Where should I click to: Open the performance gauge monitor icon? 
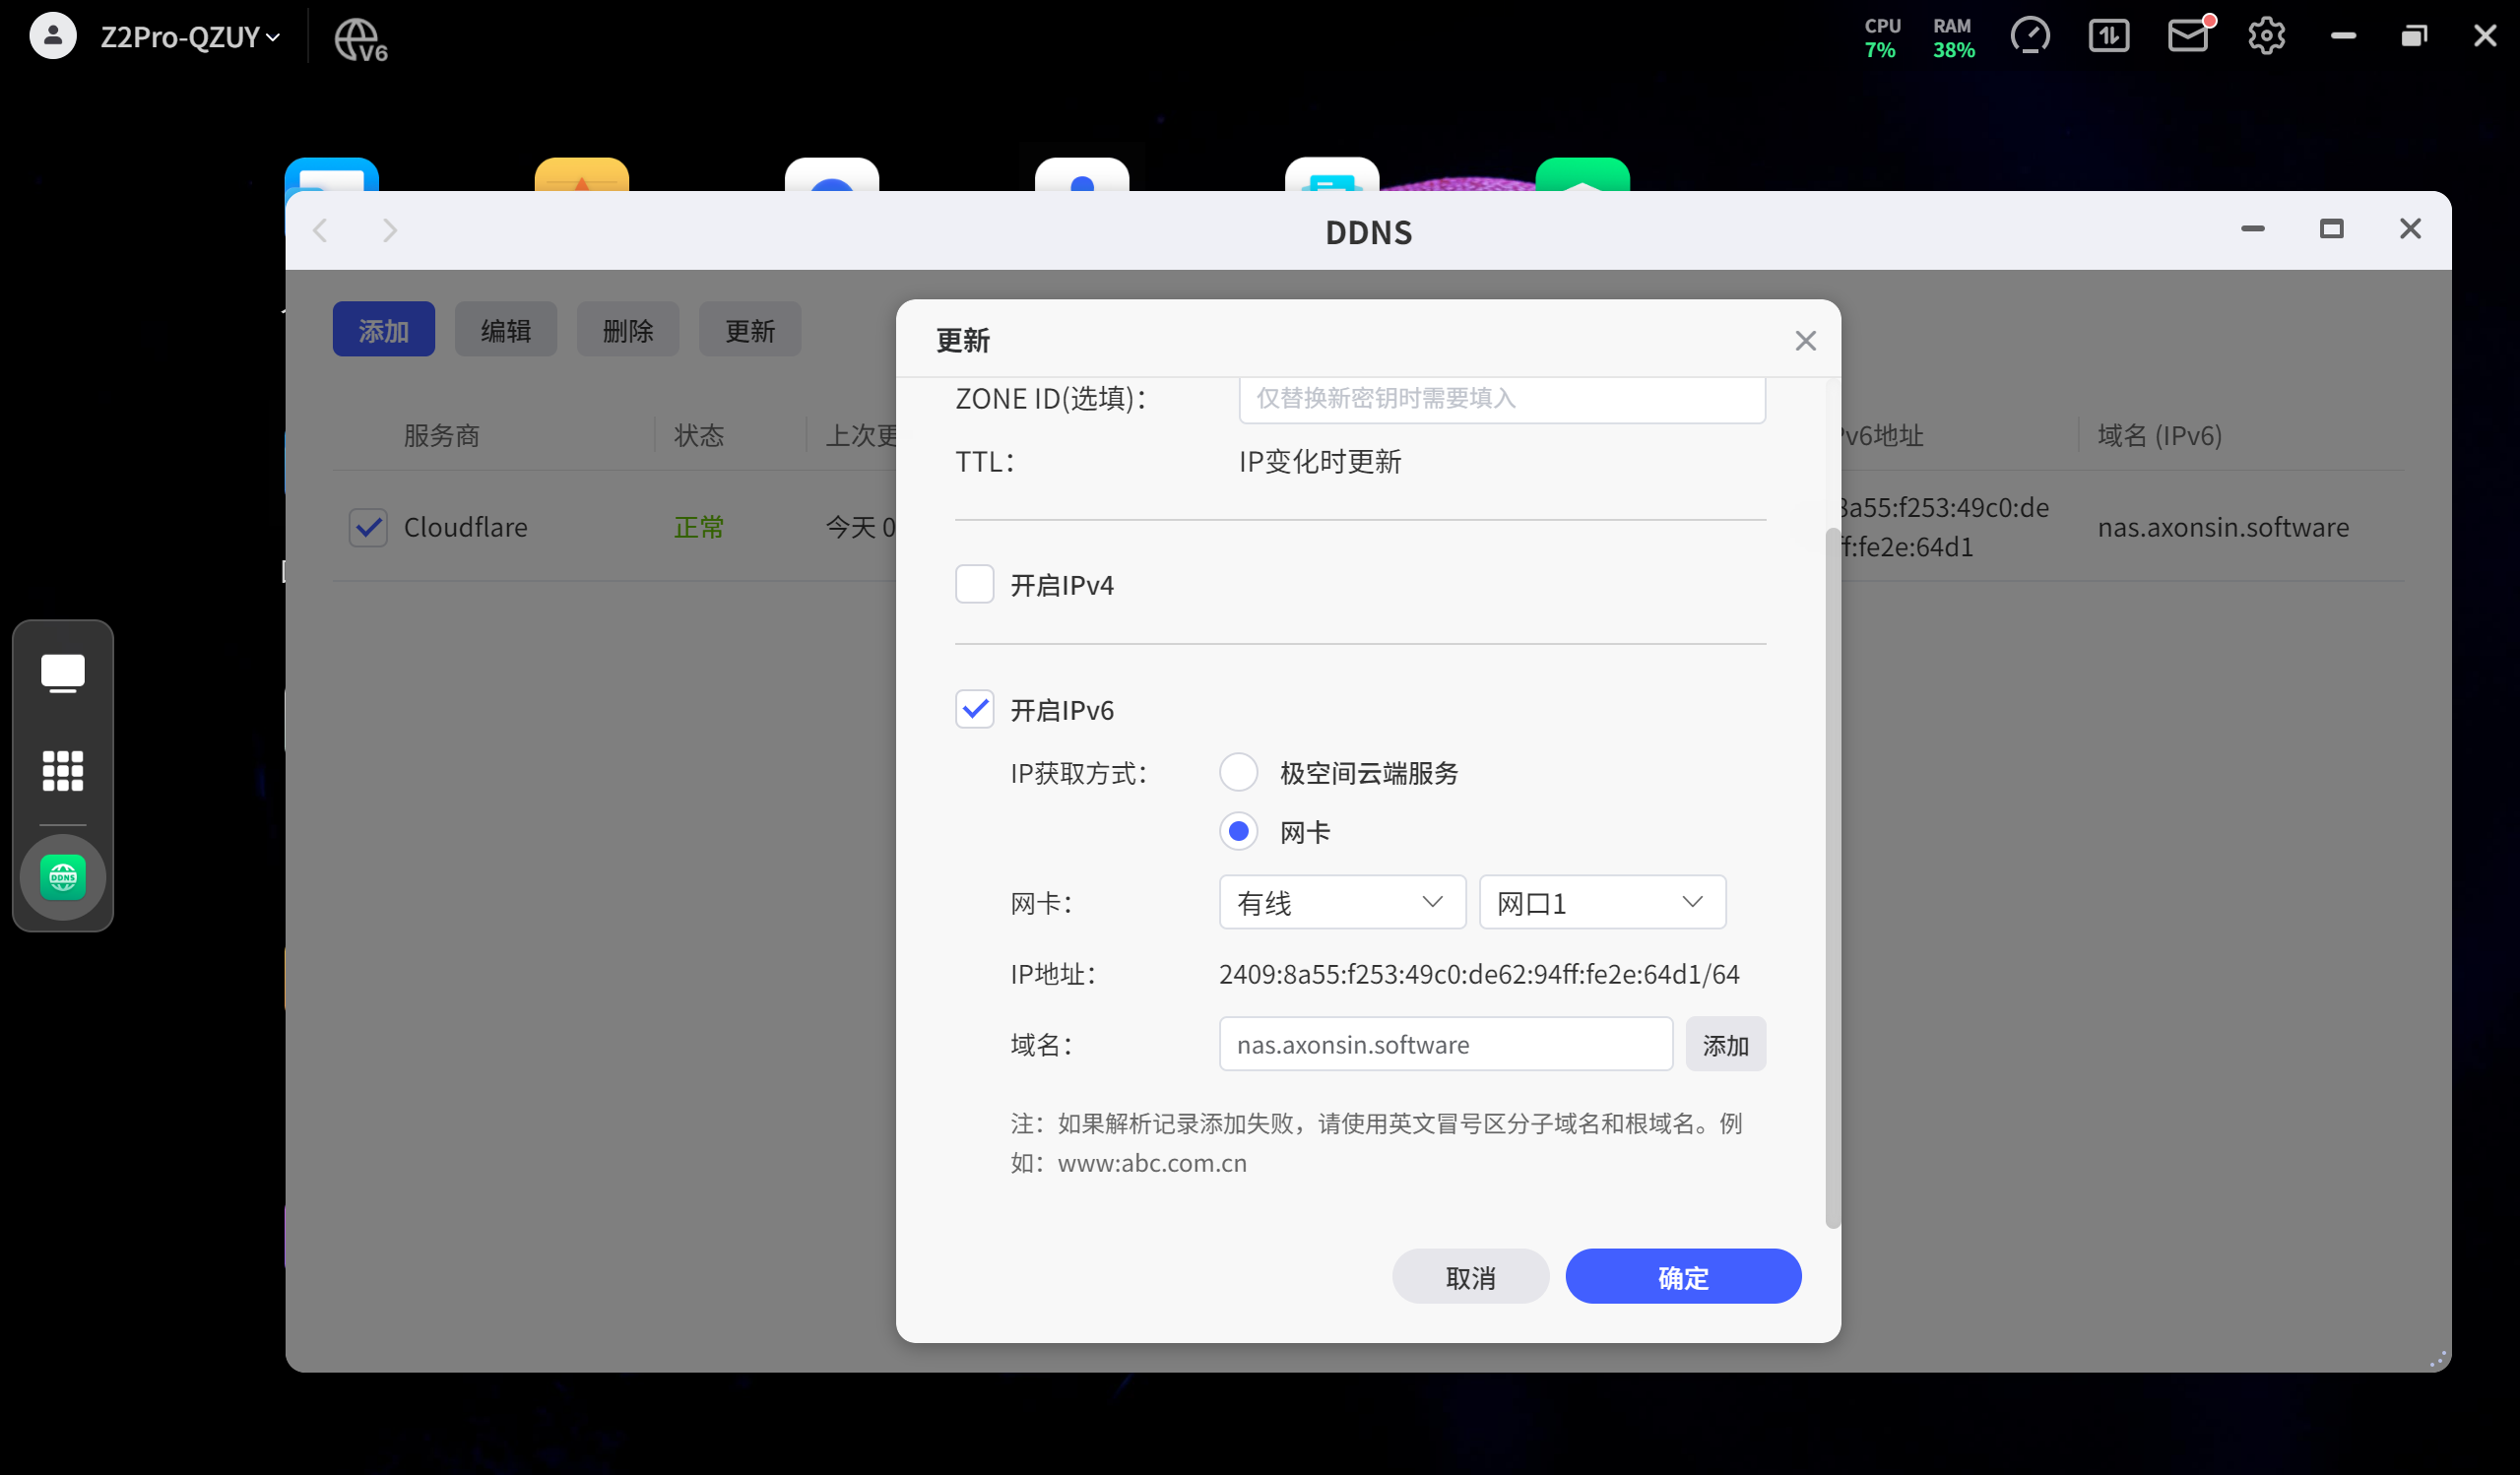point(2029,37)
